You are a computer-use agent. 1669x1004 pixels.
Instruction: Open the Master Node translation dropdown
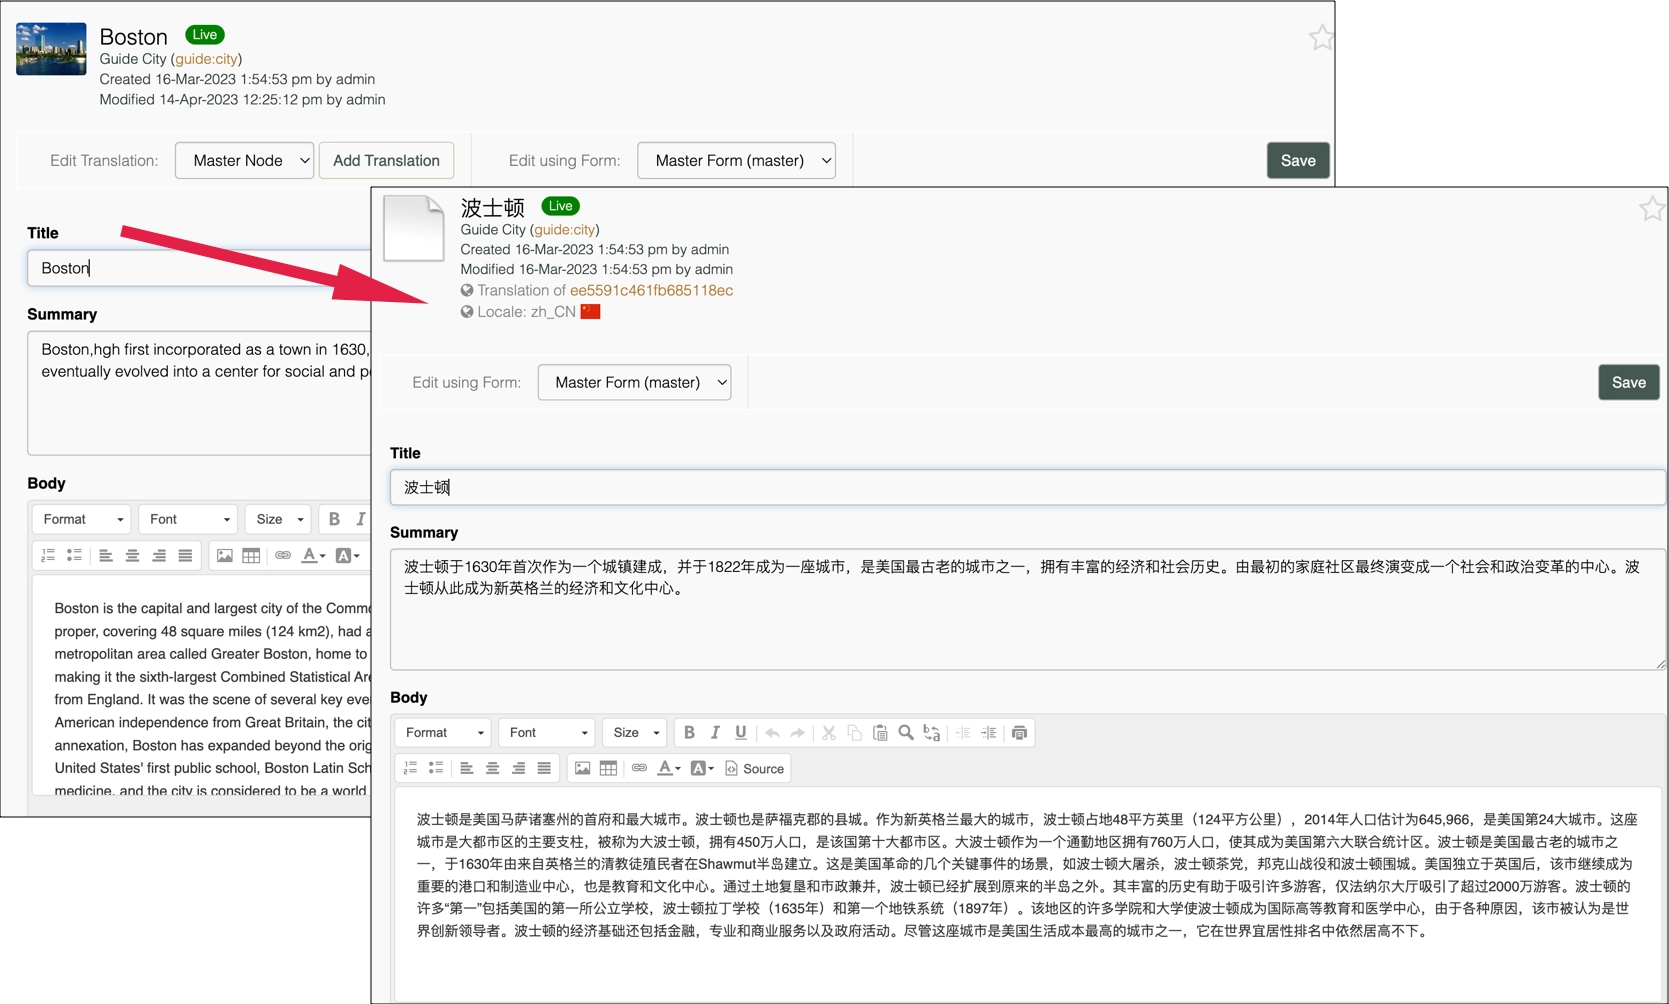click(x=244, y=161)
